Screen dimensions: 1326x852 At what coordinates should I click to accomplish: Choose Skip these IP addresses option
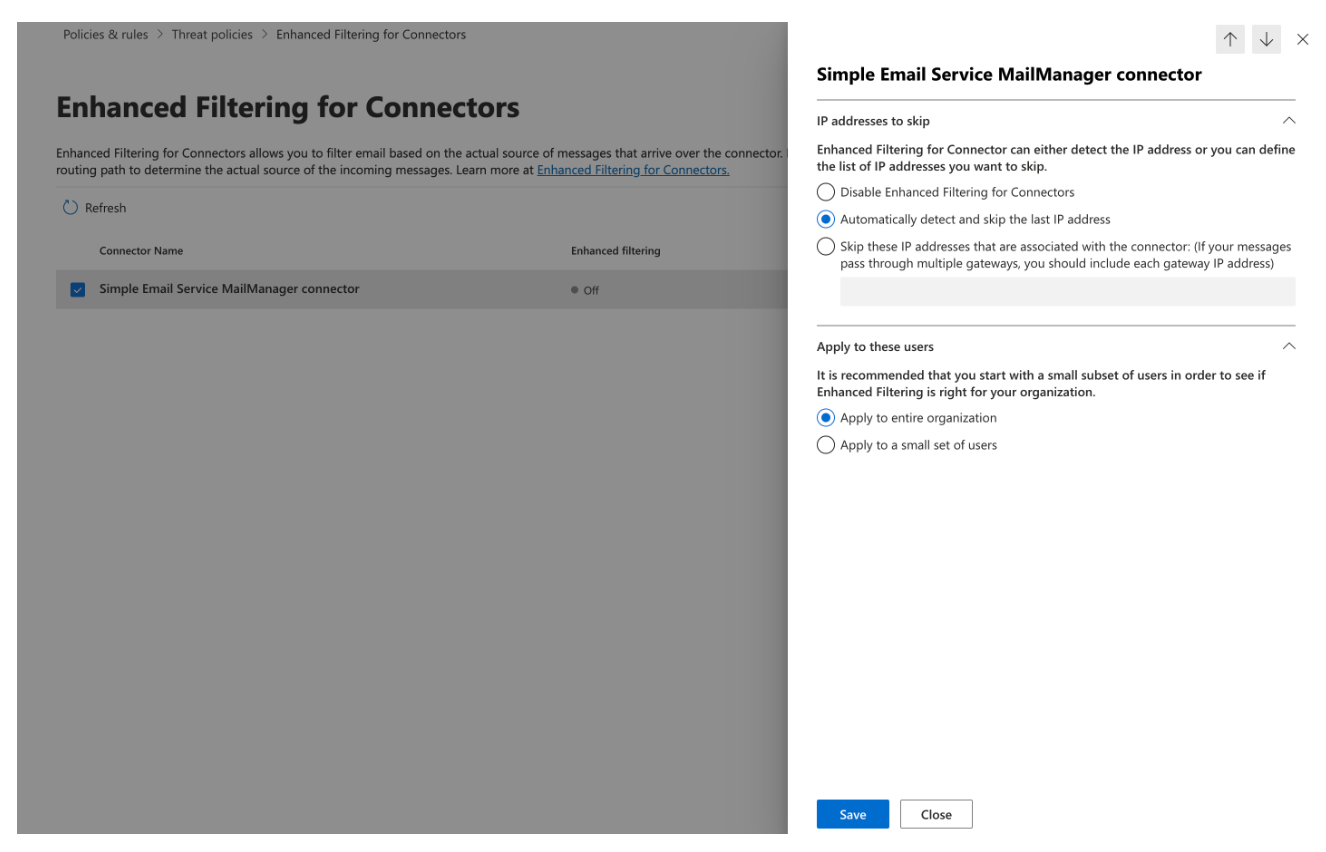tap(826, 246)
